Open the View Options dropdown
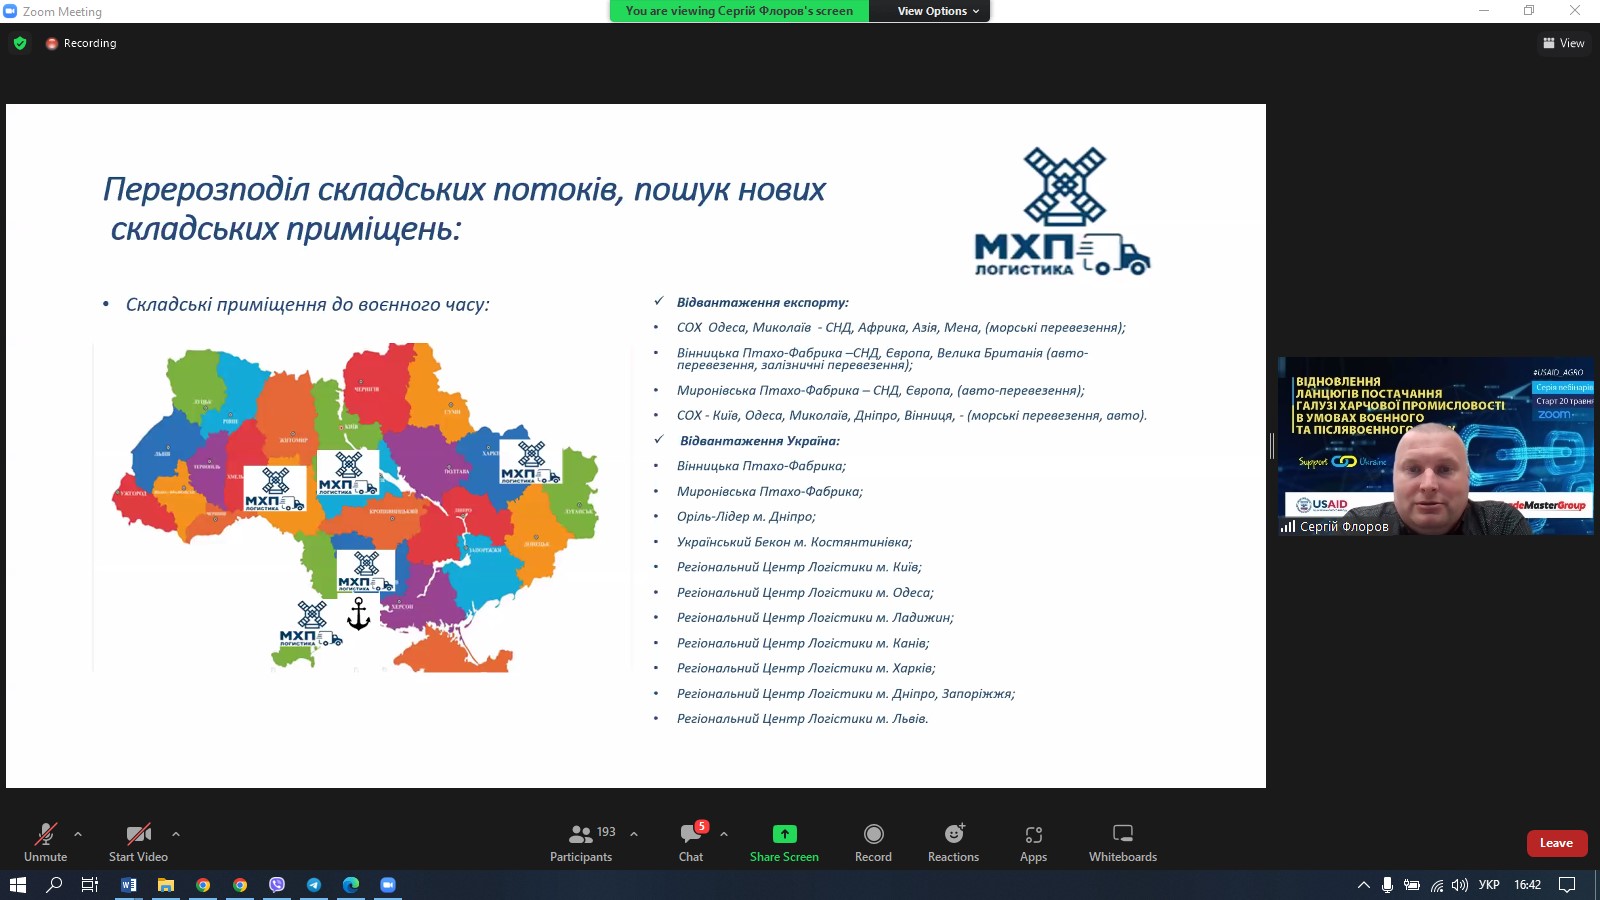Viewport: 1600px width, 900px height. [x=937, y=11]
